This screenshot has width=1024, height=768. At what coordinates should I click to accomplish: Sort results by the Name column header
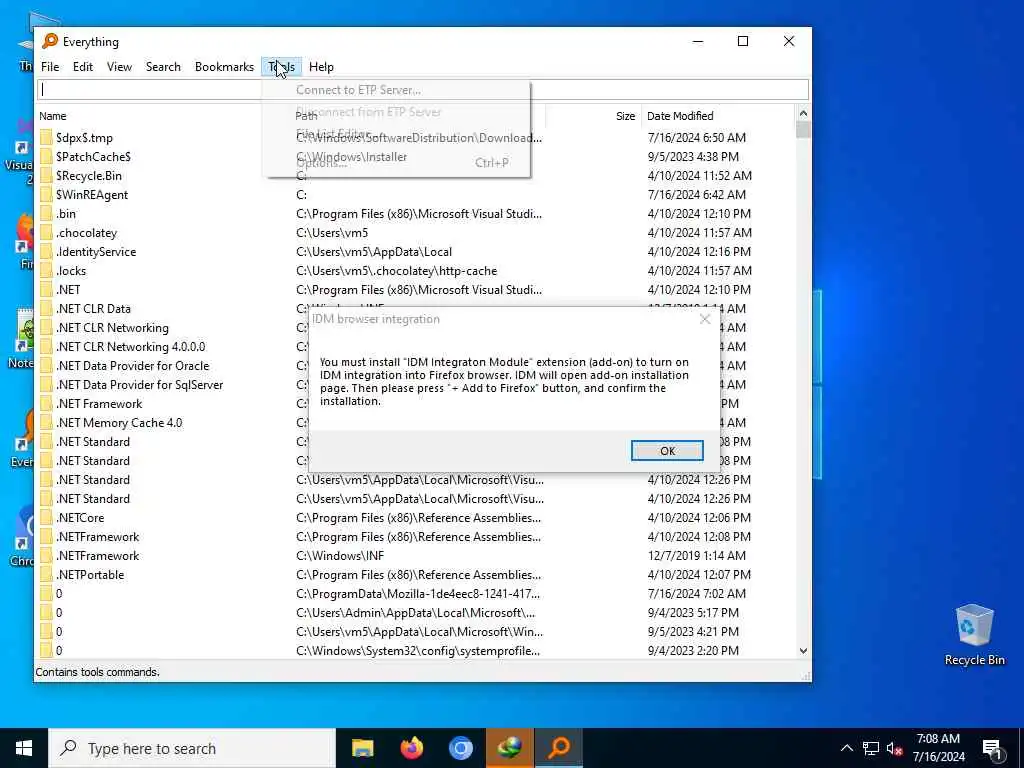click(x=53, y=116)
